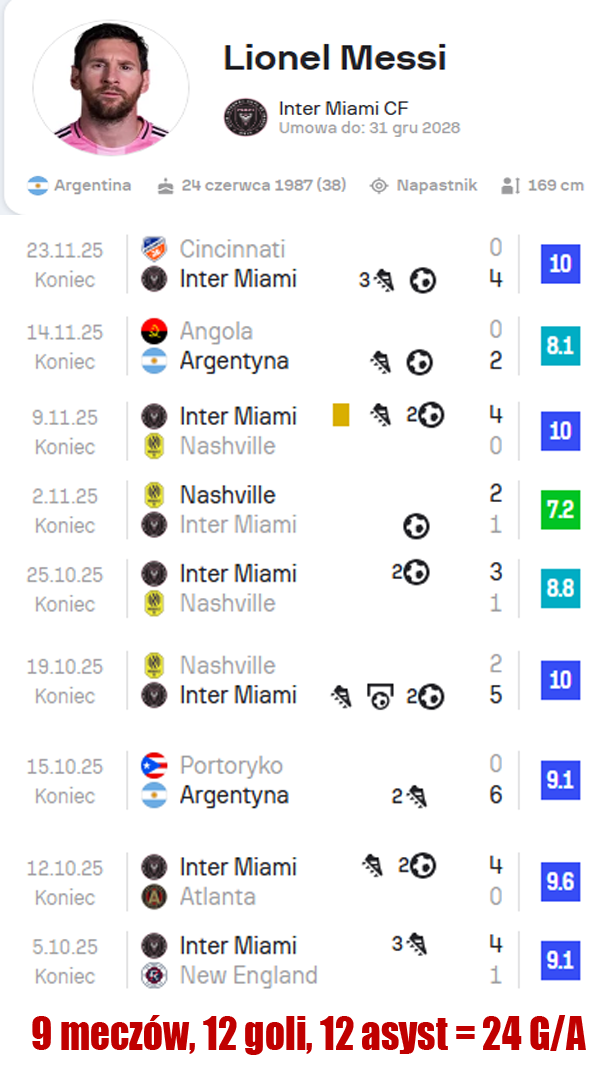Open the Cincinnati team crest in first match
The height and width of the screenshot is (1077, 601).
(154, 248)
